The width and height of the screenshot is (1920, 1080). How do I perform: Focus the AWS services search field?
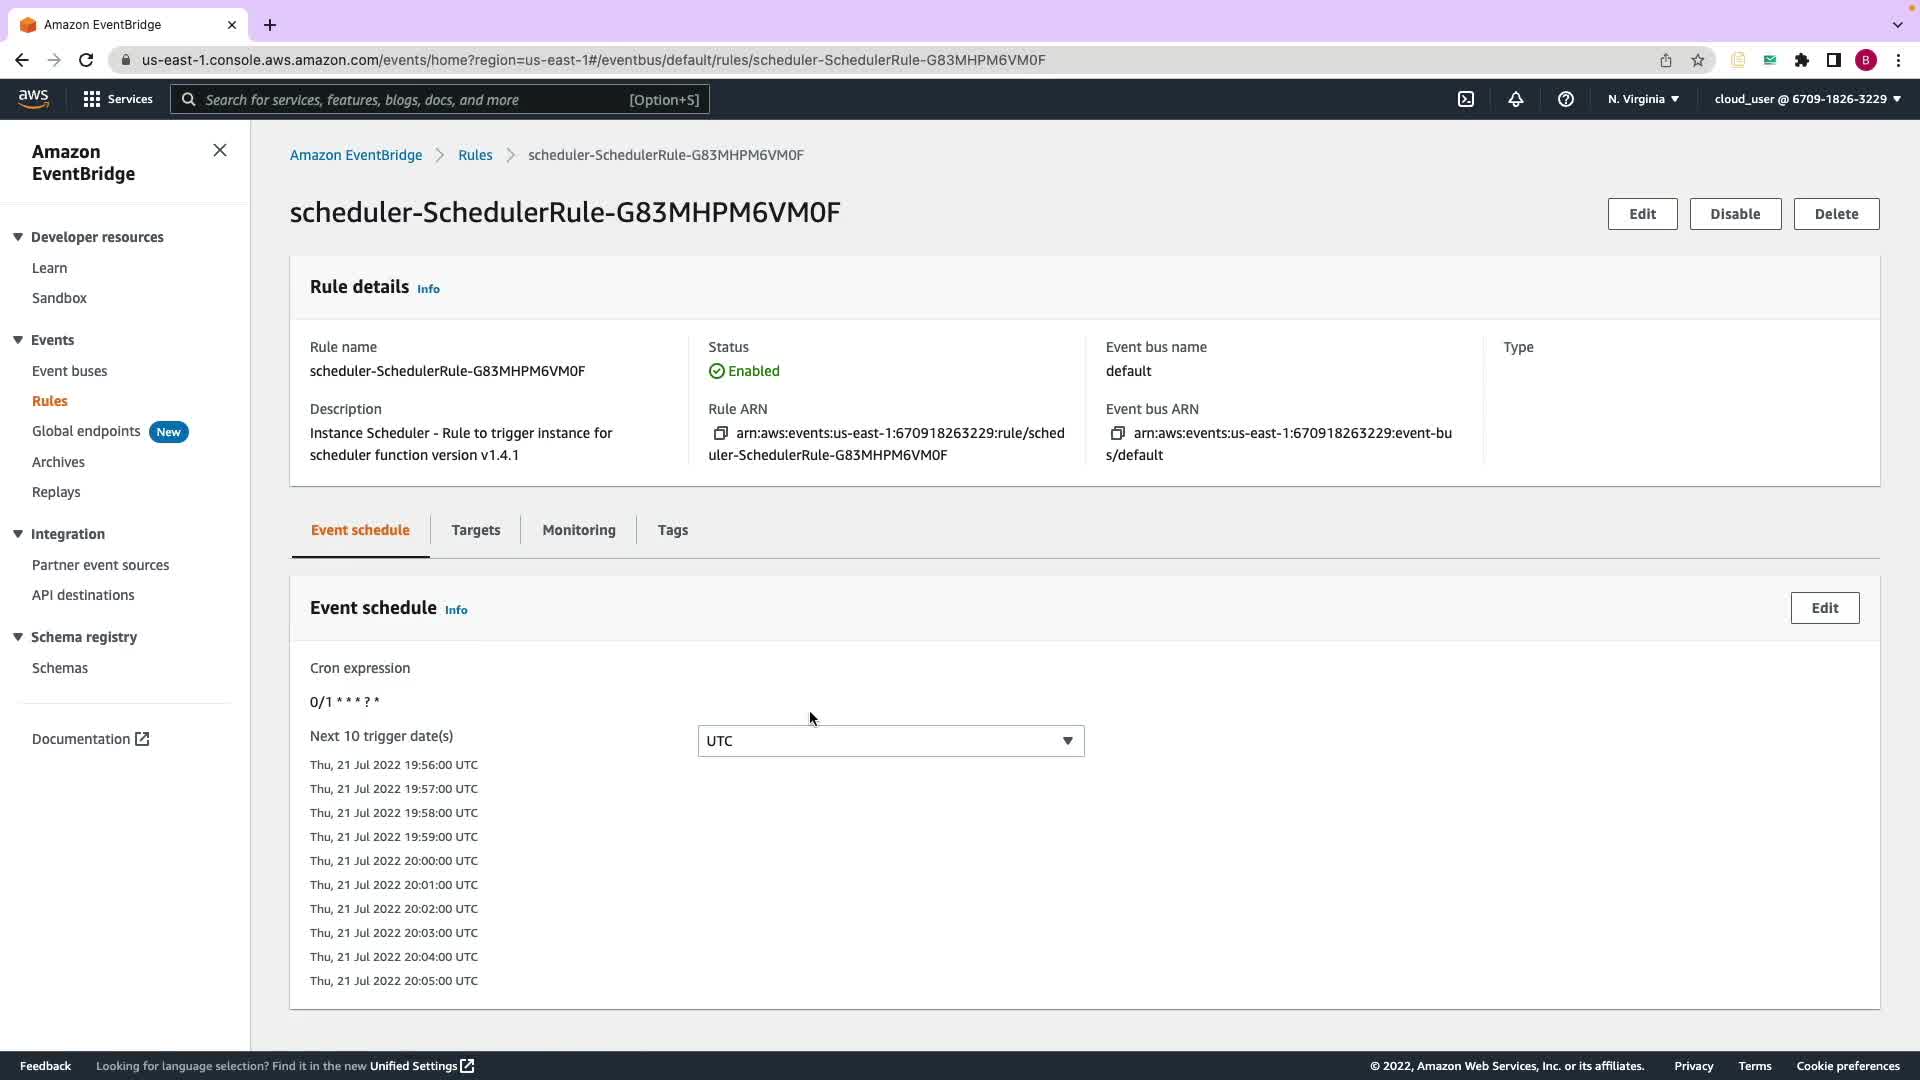click(x=440, y=99)
